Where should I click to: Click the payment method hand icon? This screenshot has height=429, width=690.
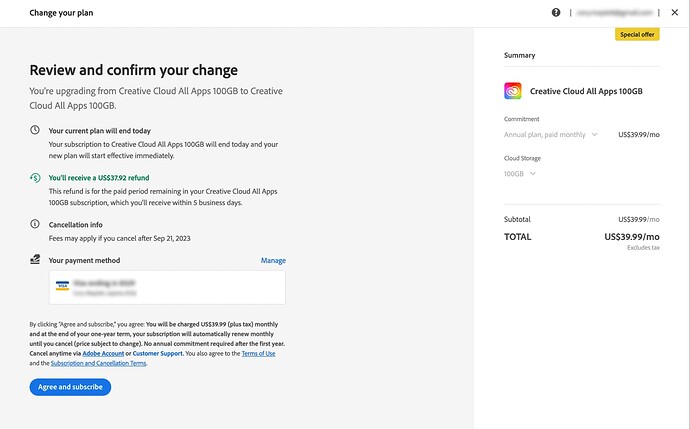click(x=35, y=259)
